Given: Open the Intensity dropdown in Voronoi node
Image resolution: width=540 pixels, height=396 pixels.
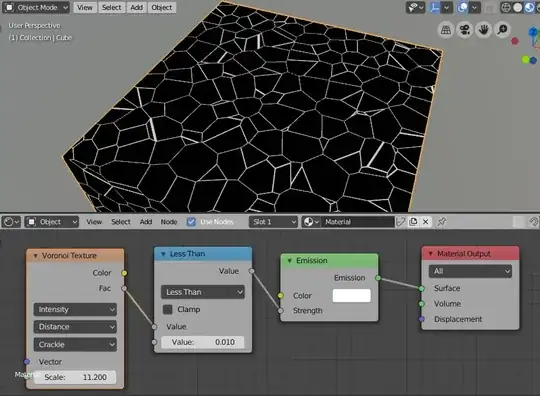Looking at the screenshot, I should pyautogui.click(x=75, y=310).
